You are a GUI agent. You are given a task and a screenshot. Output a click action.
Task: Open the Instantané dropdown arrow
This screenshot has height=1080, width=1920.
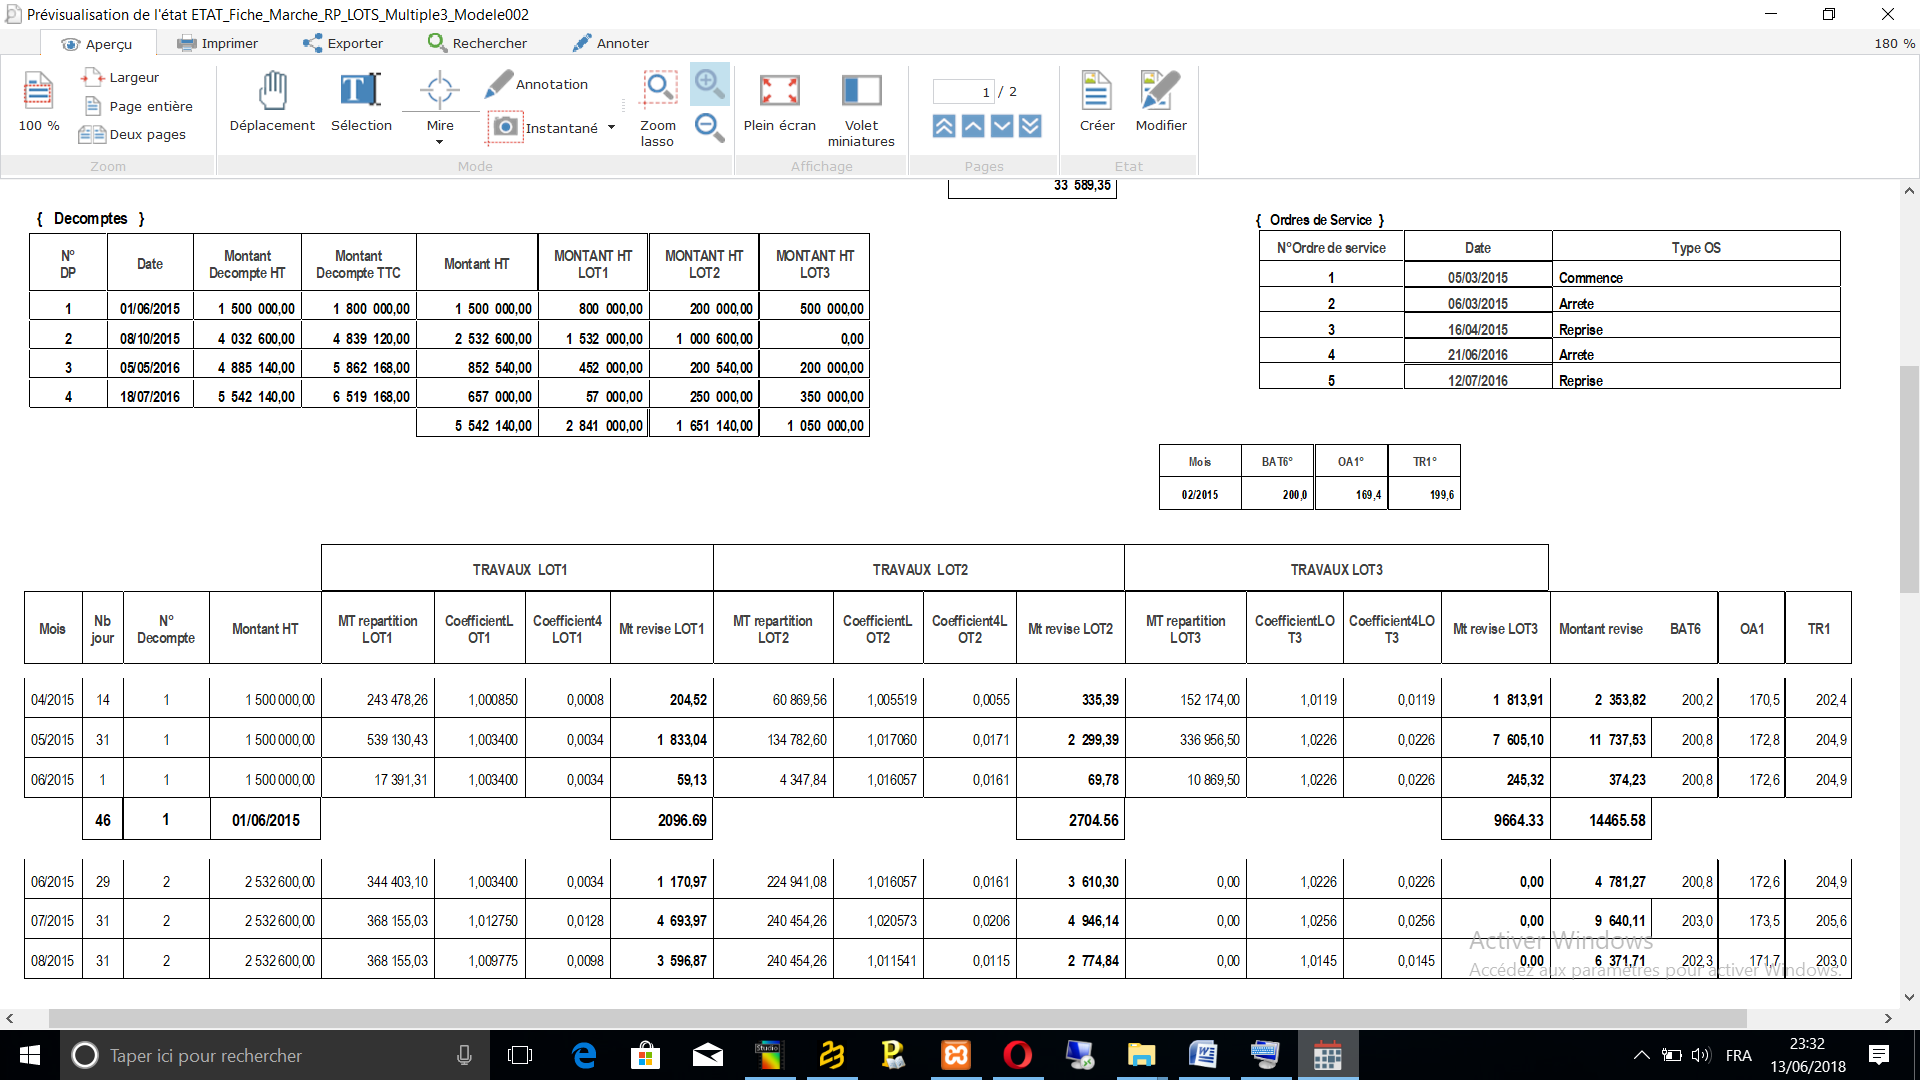pos(612,128)
